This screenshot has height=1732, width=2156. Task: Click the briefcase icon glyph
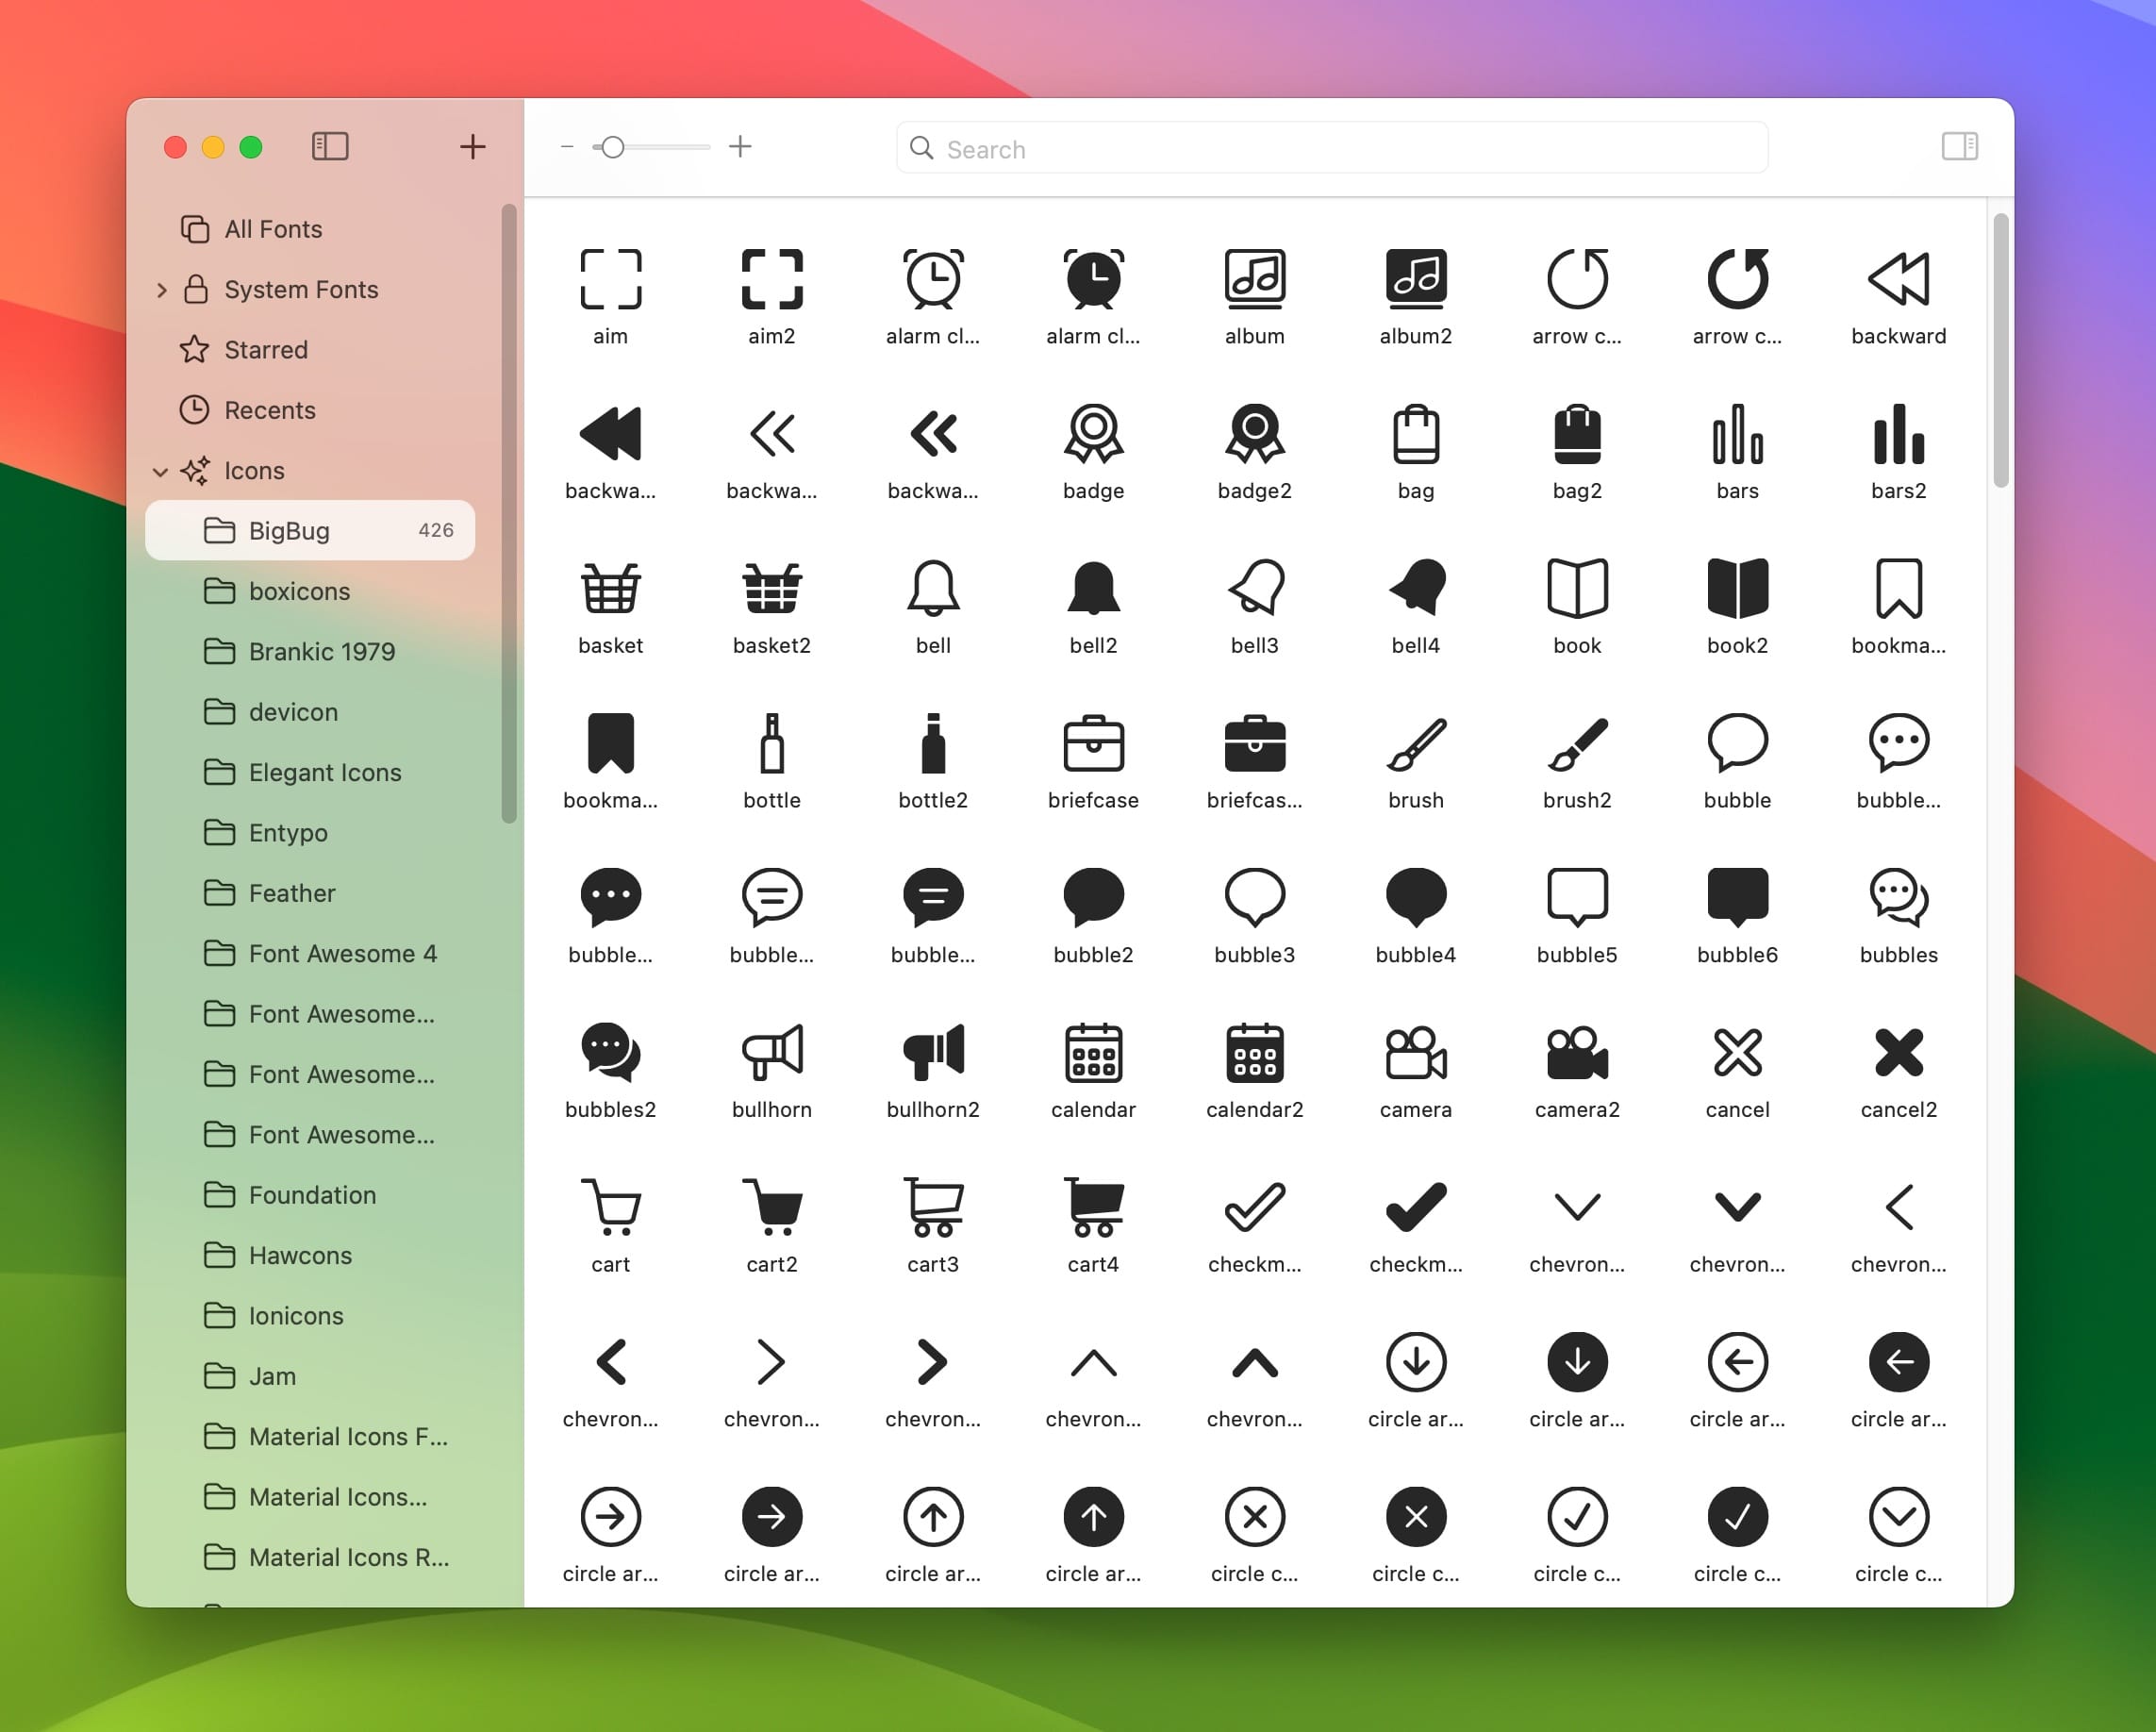(1093, 744)
